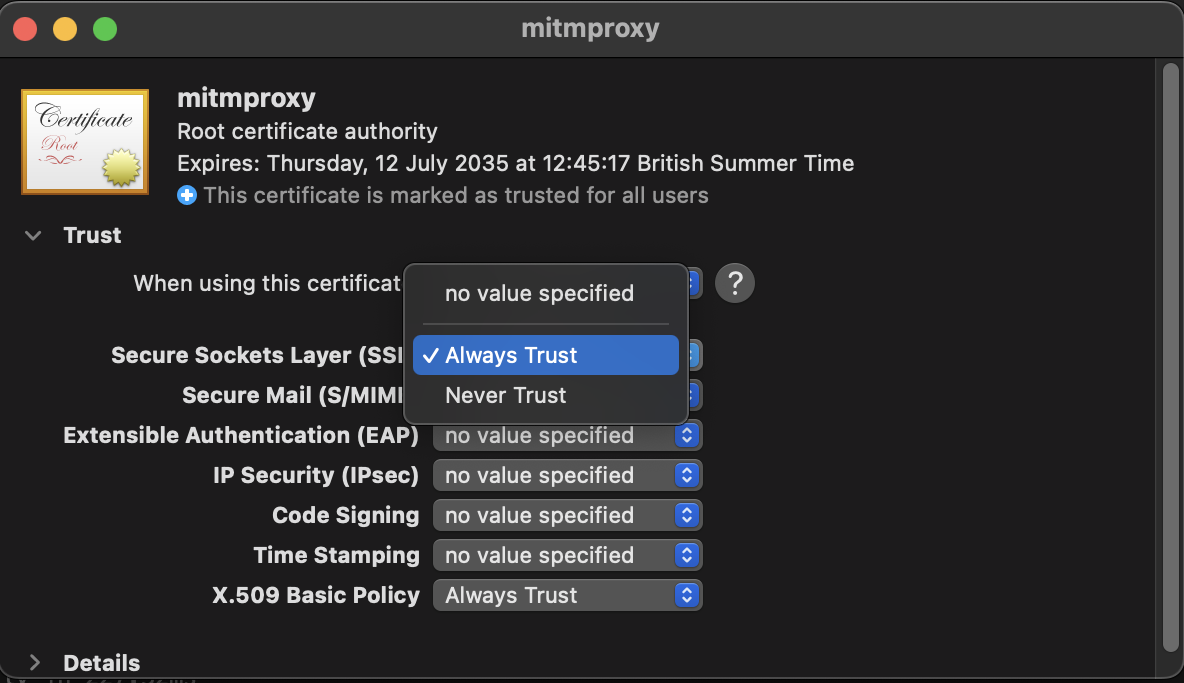Click the Extensible Authentication (EAP) label

[x=241, y=435]
